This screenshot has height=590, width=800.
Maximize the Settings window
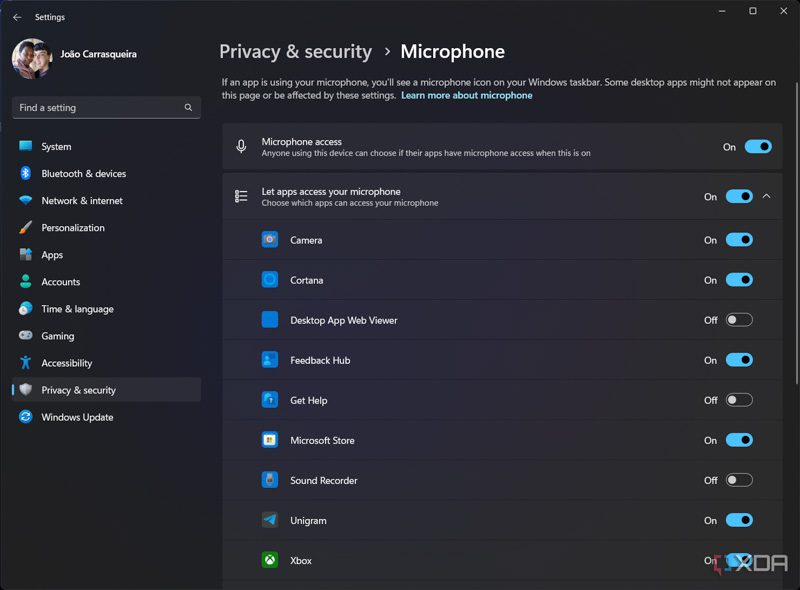coord(753,11)
